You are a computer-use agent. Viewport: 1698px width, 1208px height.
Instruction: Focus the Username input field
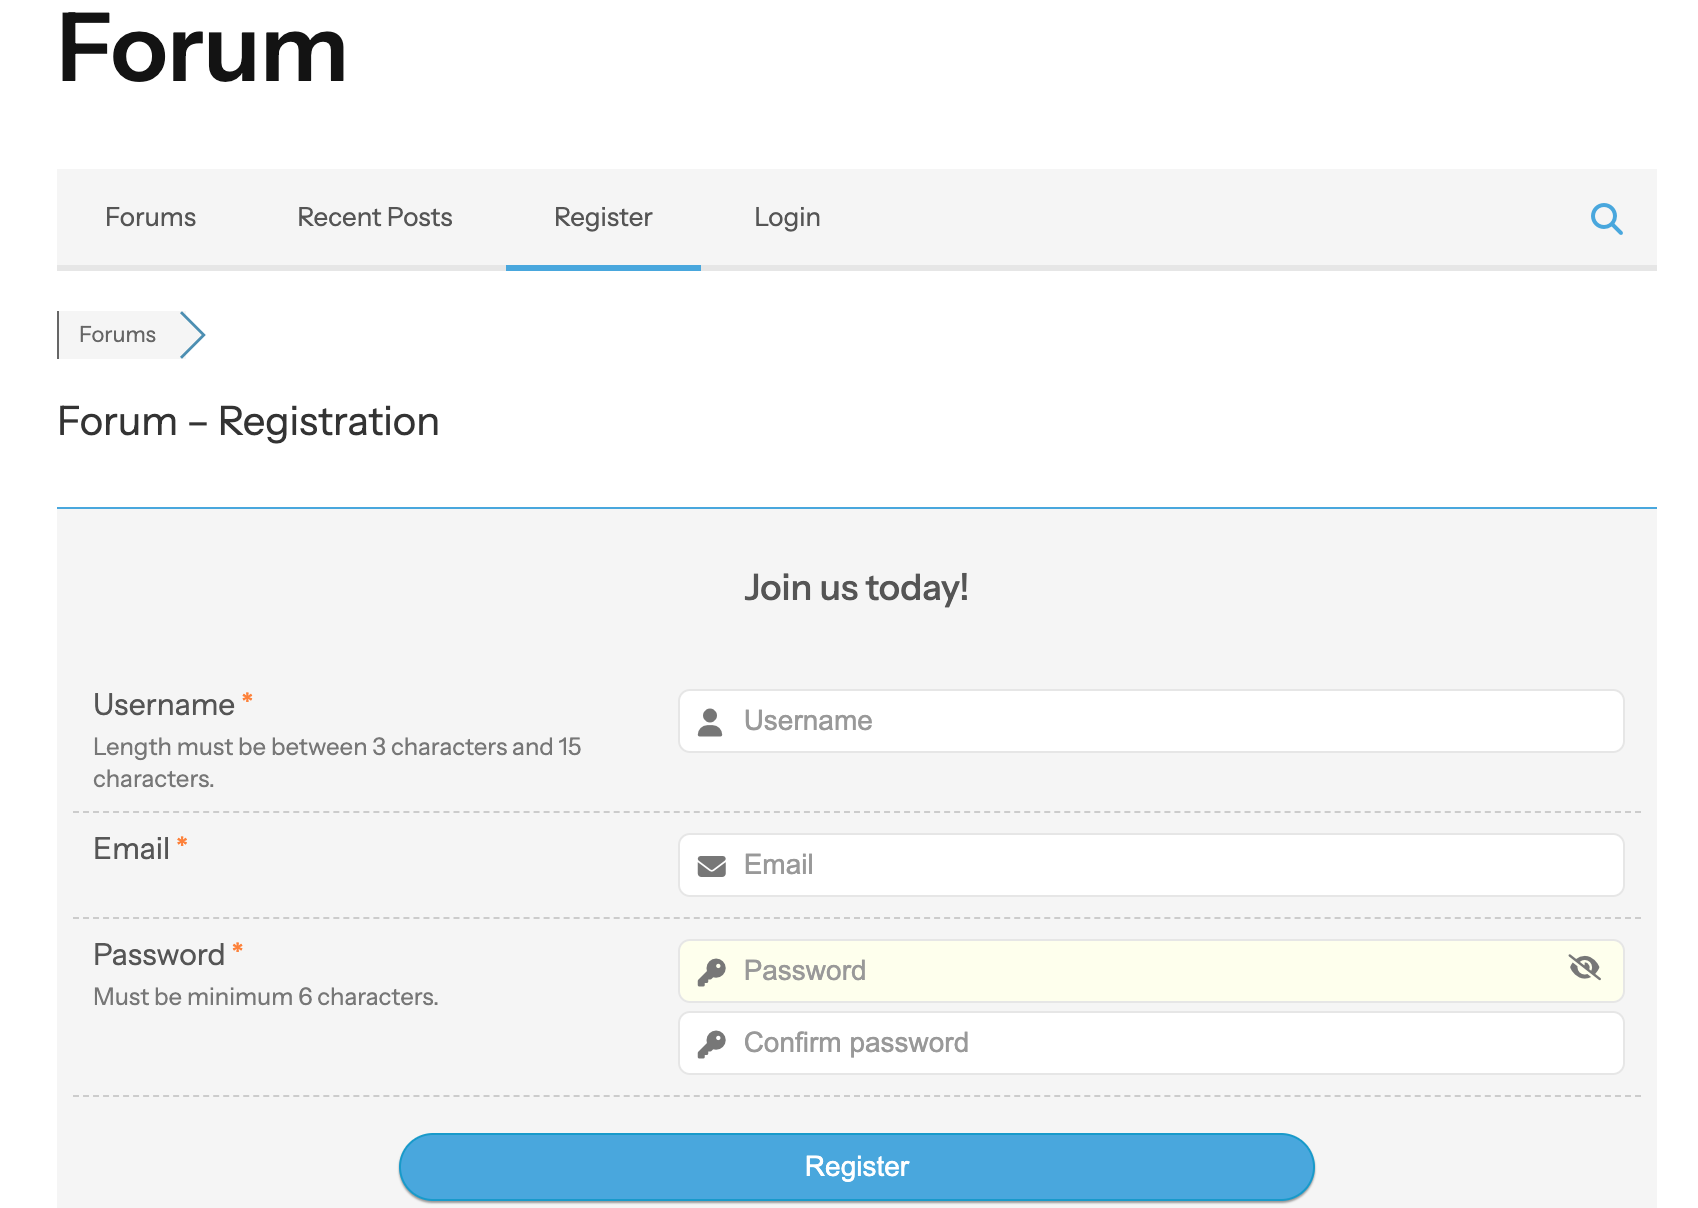click(x=1151, y=721)
